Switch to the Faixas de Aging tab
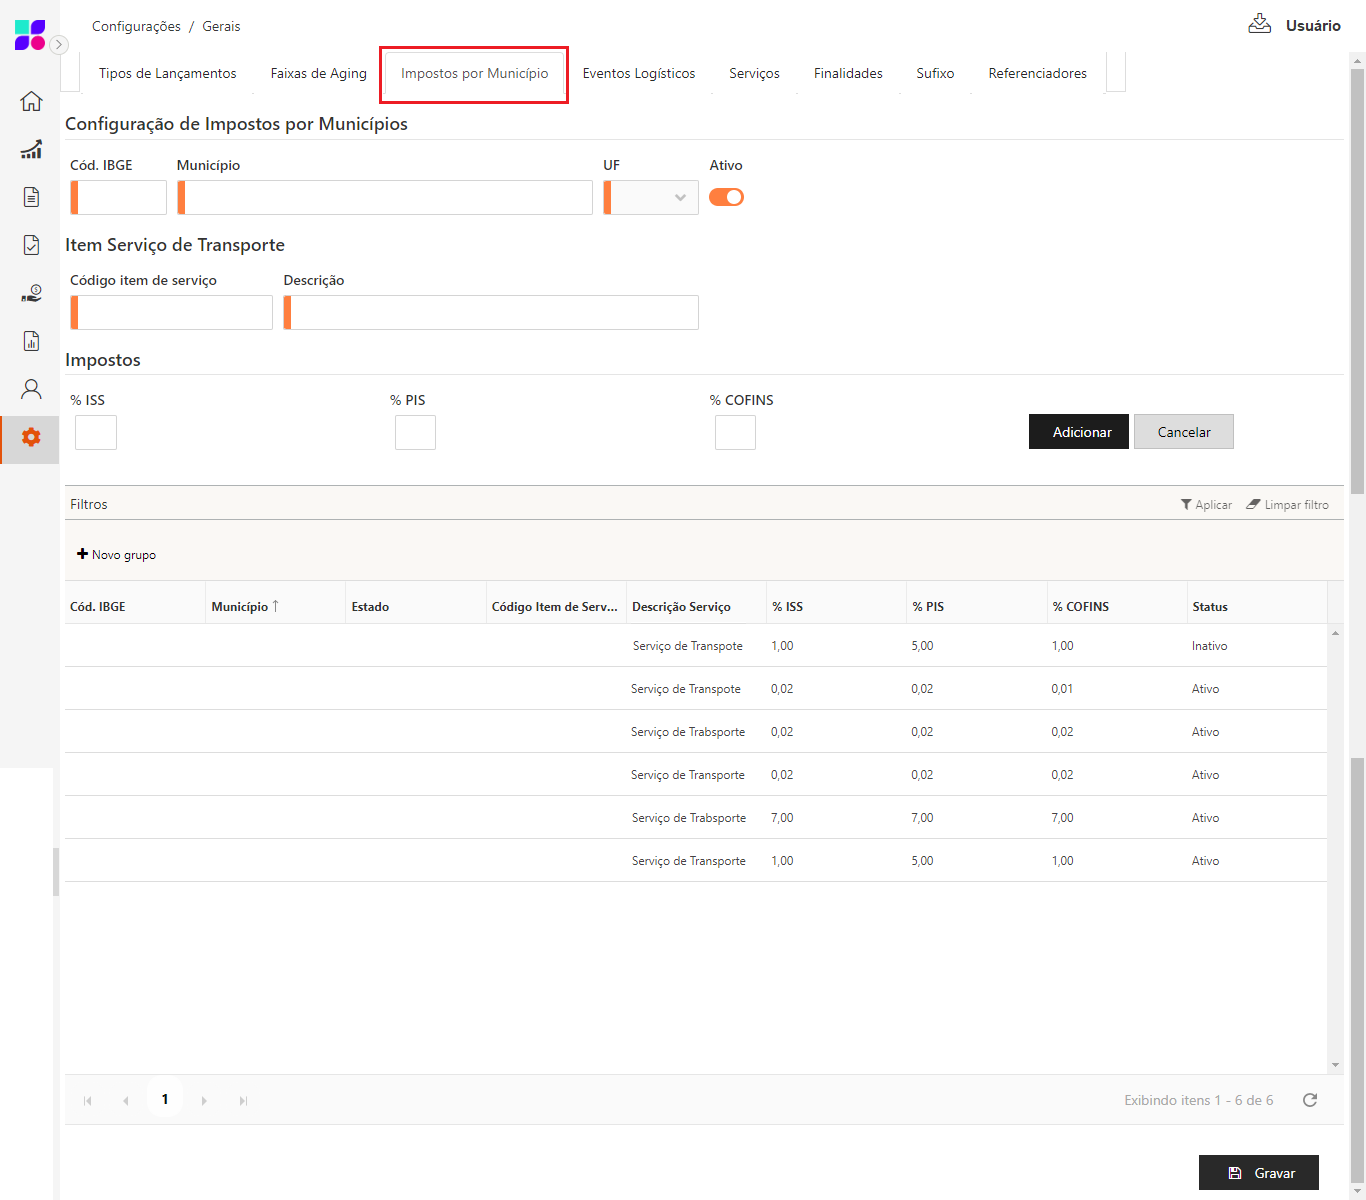The height and width of the screenshot is (1200, 1366). click(x=318, y=73)
